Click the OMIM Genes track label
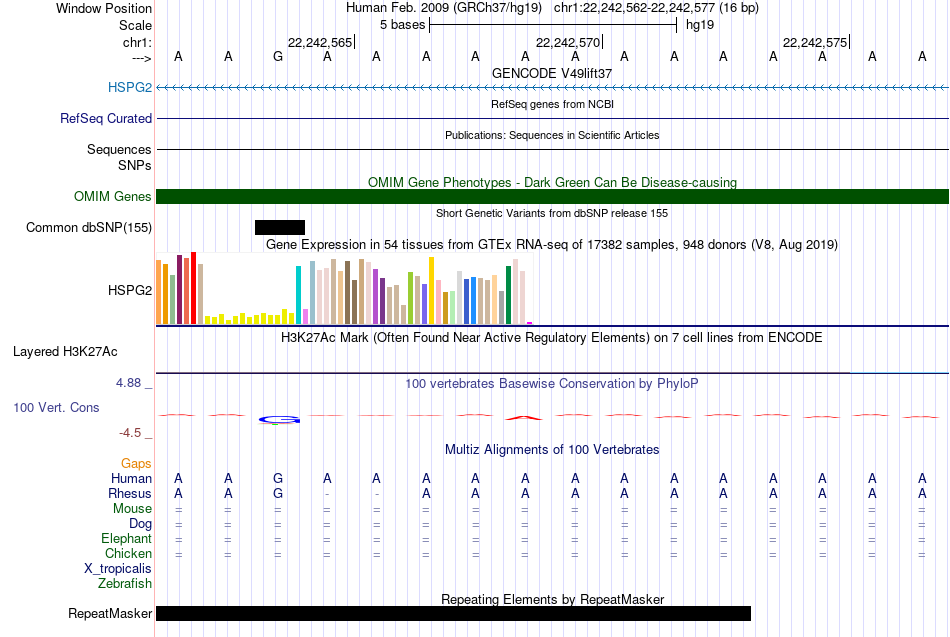 click(112, 197)
